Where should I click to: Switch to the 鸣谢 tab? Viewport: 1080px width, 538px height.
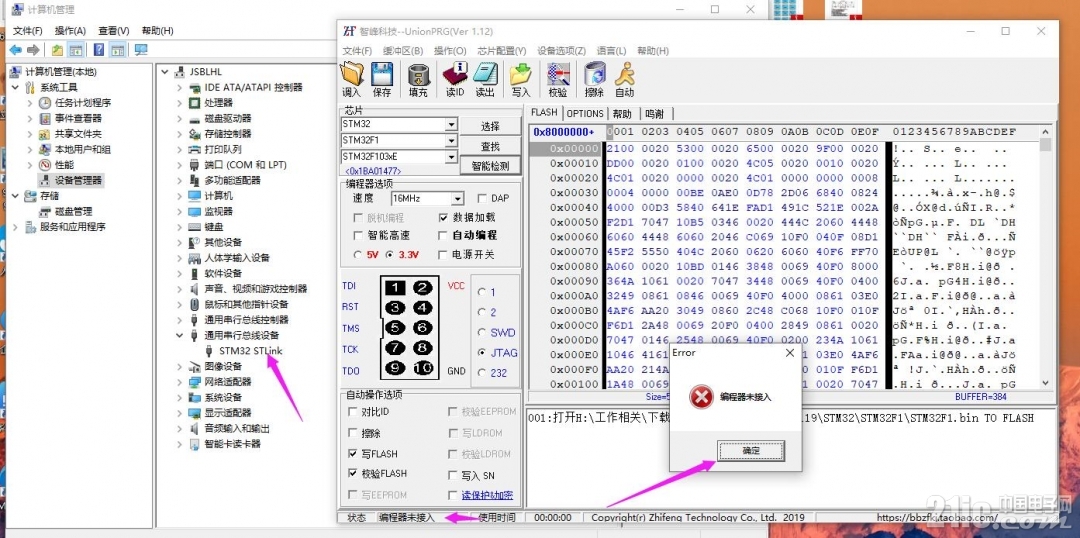pos(654,114)
